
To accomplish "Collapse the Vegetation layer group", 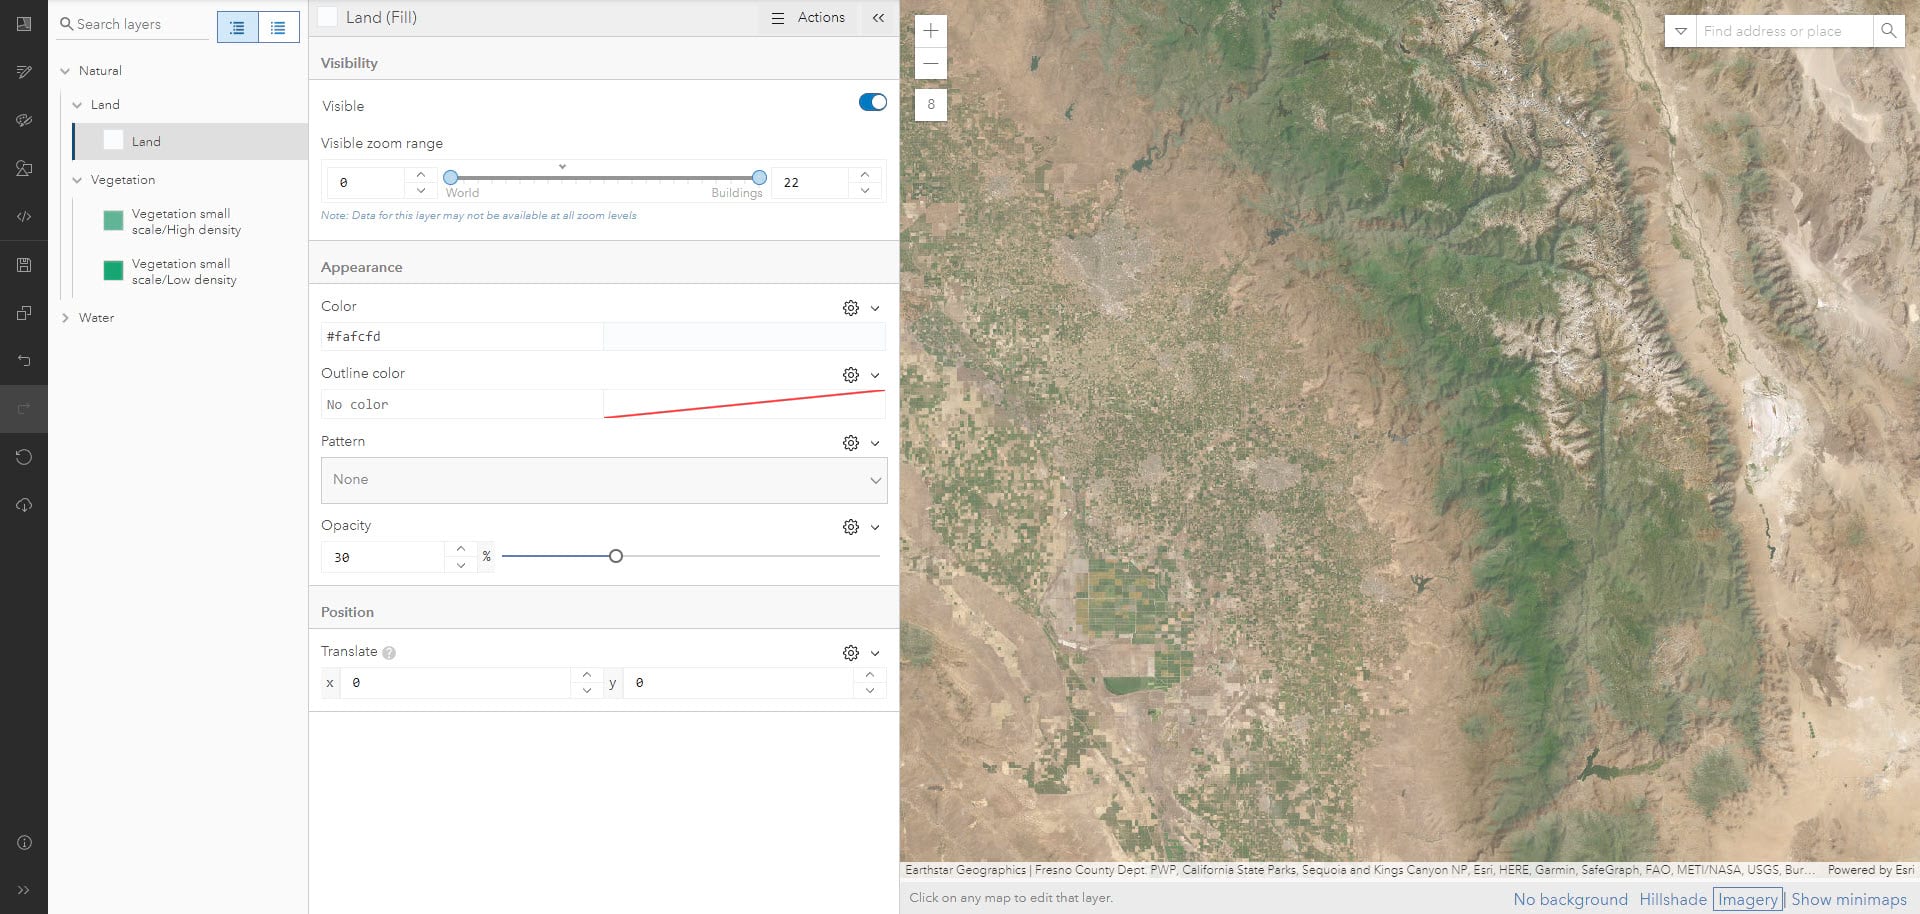I will (x=77, y=180).
